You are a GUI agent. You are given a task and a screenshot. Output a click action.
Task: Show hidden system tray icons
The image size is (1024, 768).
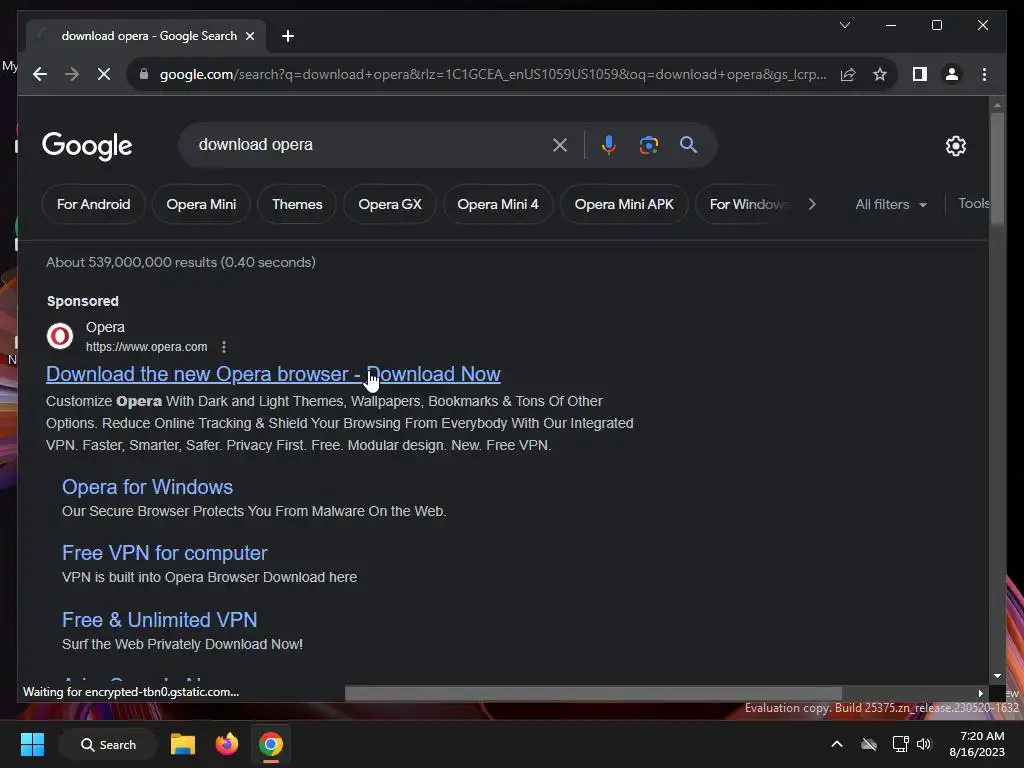click(837, 744)
